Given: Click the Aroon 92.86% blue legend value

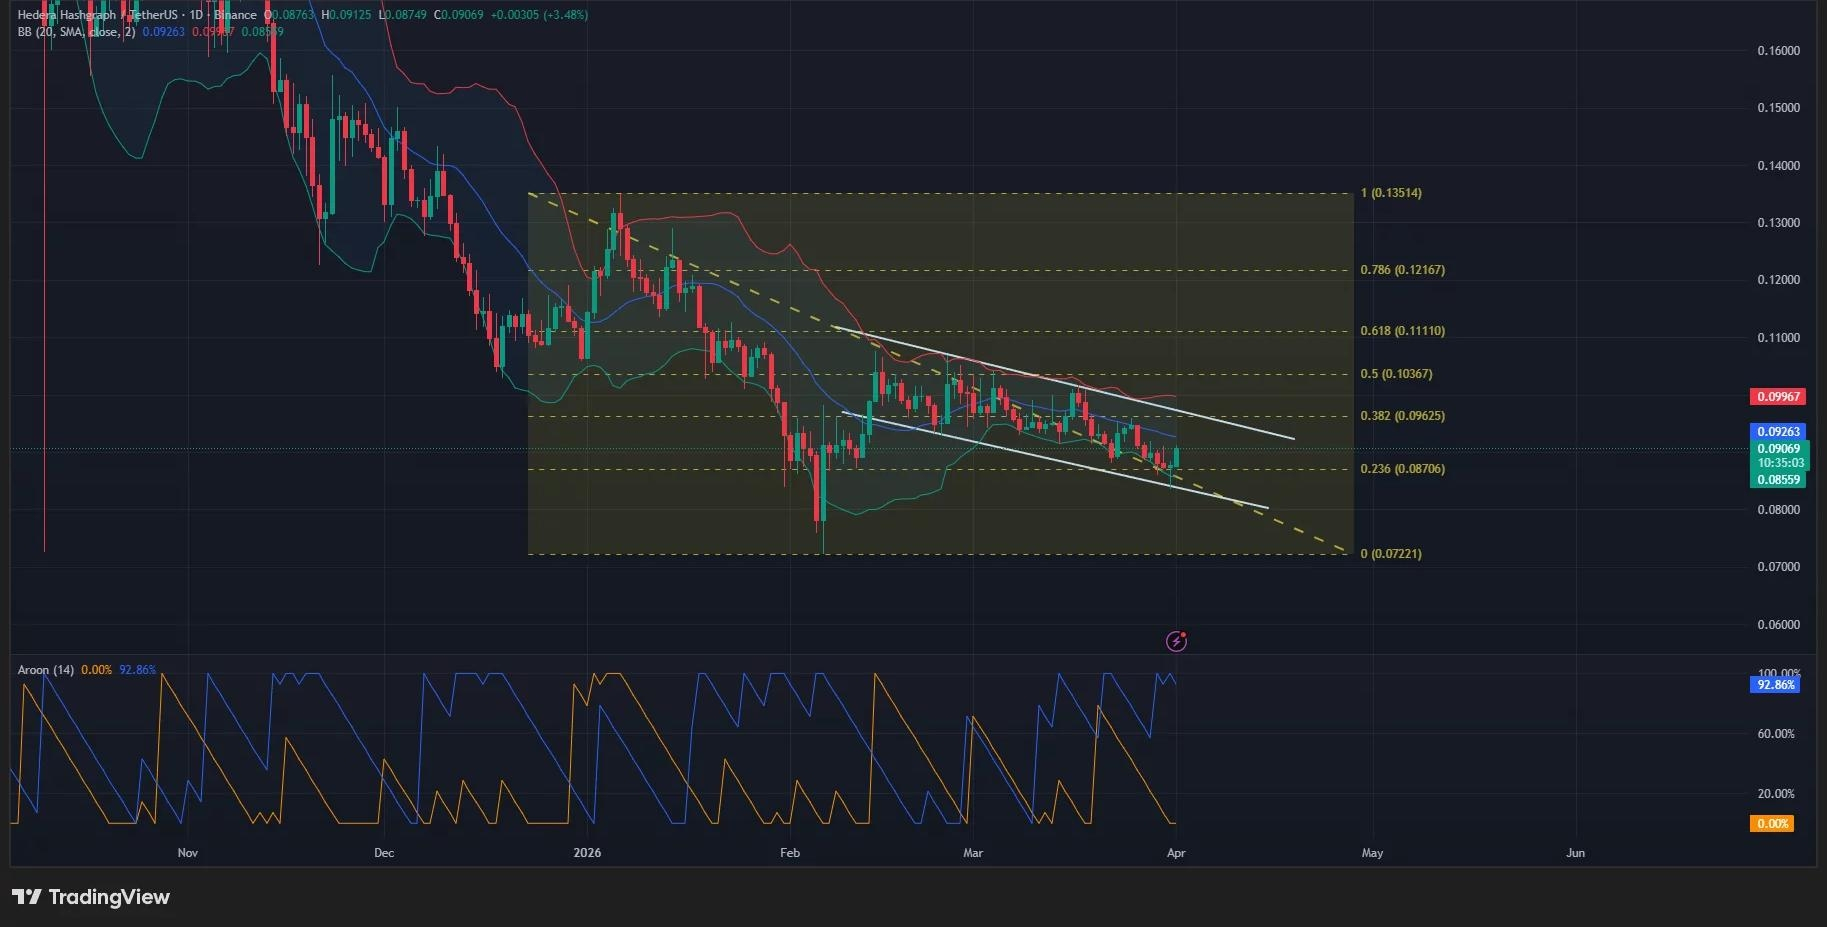Looking at the screenshot, I should point(138,670).
